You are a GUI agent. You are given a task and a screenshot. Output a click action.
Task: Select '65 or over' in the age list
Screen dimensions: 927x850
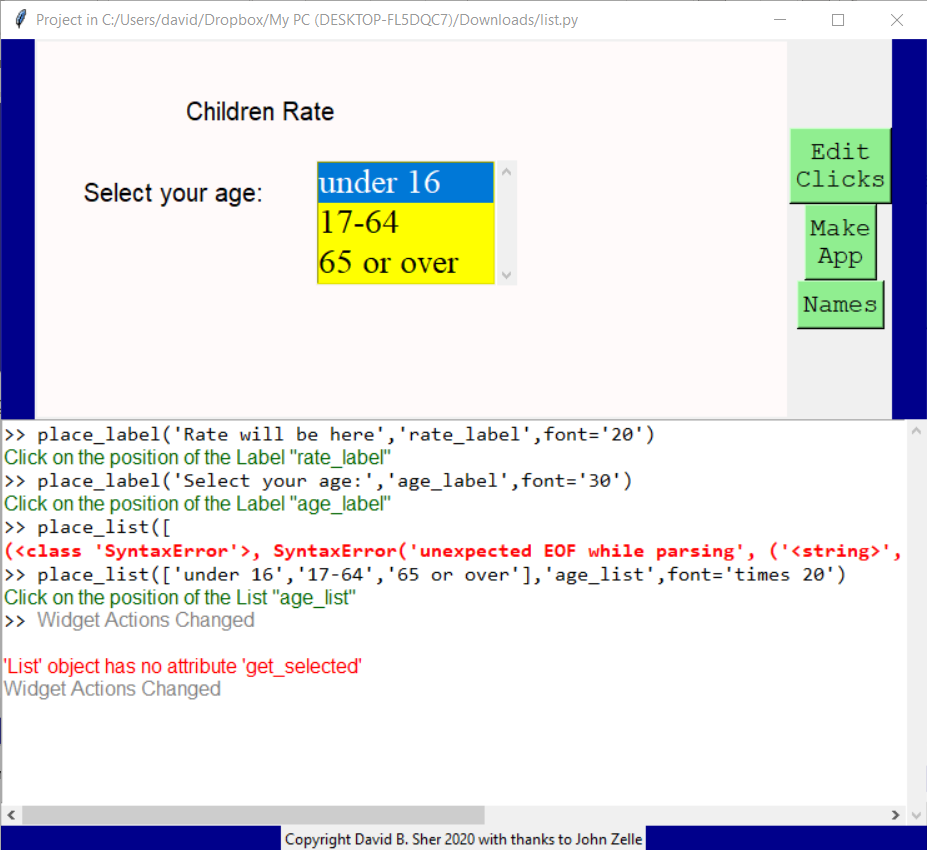[406, 262]
